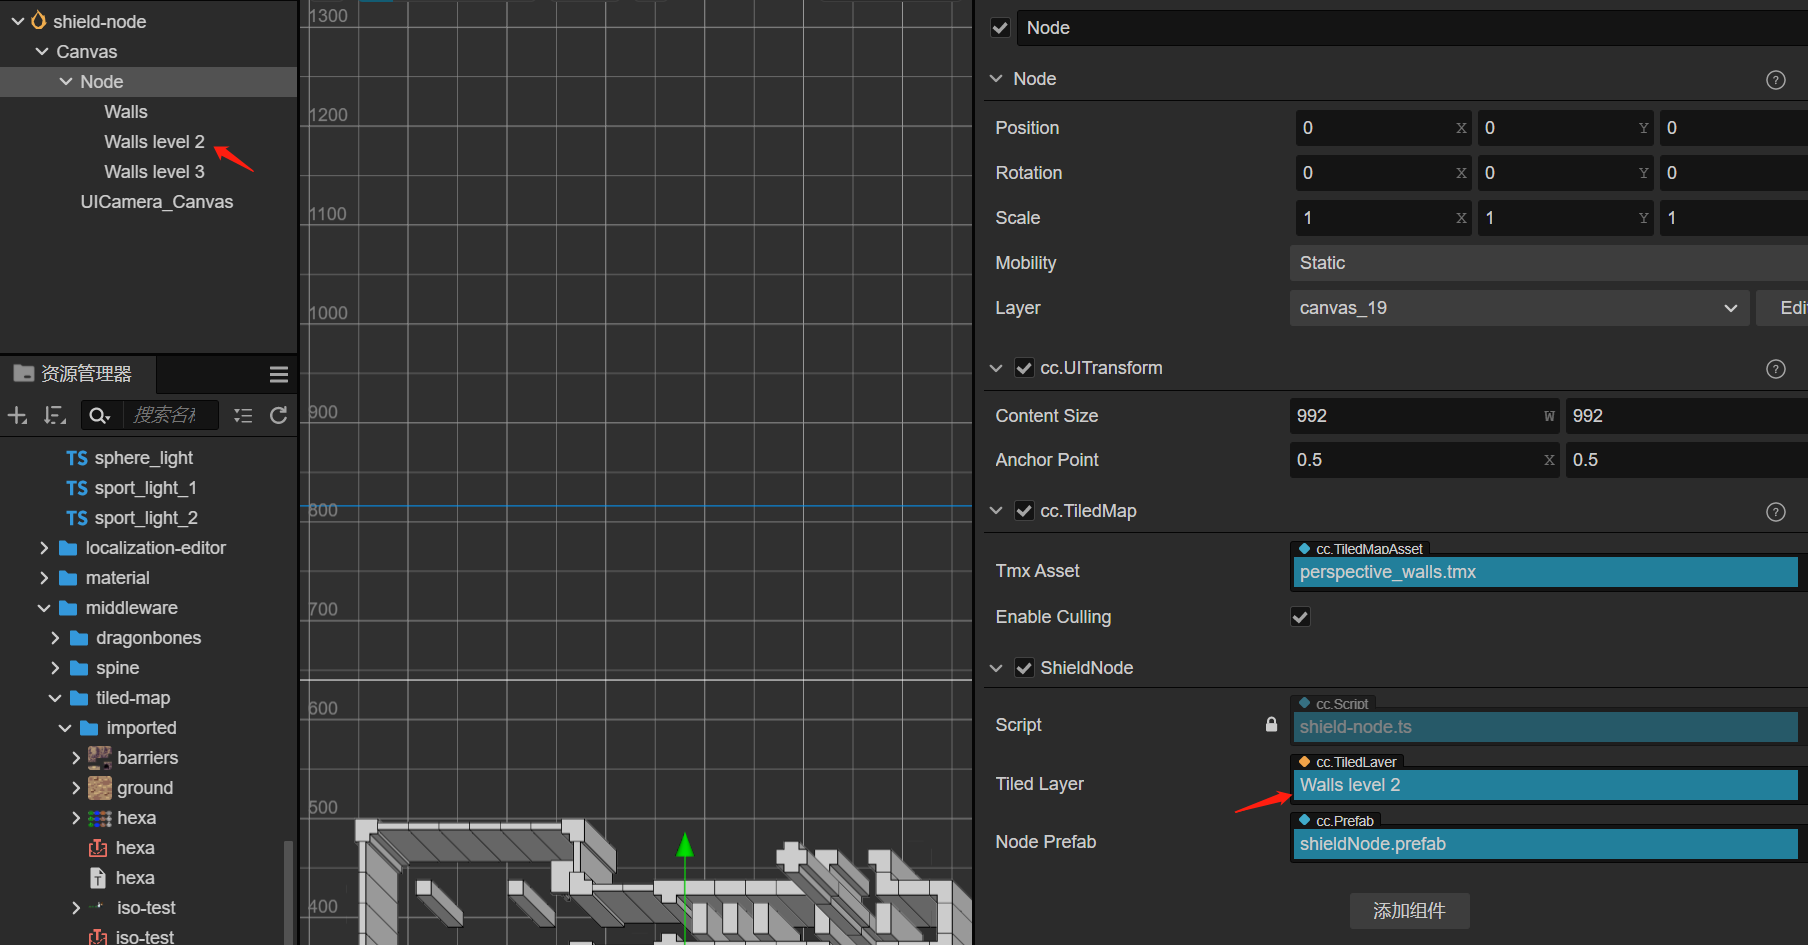Click the Node Prefab shieldNode.prefab field
Screen dimensions: 1808x945
[x=1546, y=844]
